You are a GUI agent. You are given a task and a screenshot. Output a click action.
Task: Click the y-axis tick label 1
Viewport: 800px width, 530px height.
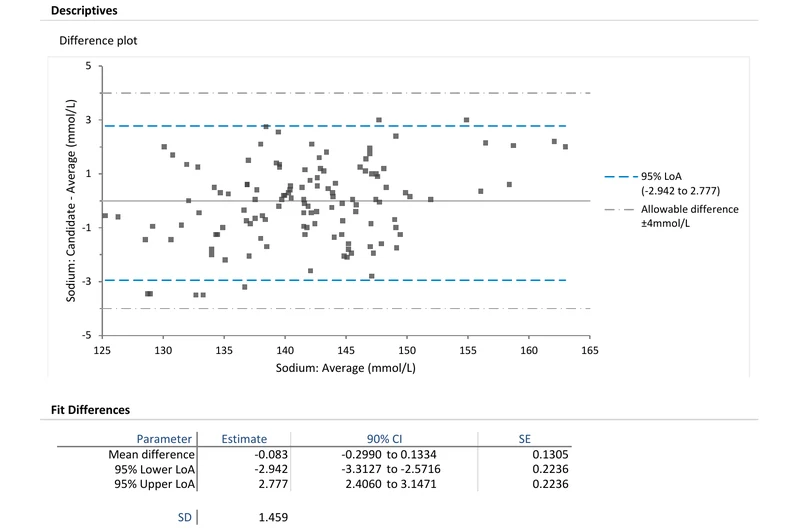click(x=89, y=174)
